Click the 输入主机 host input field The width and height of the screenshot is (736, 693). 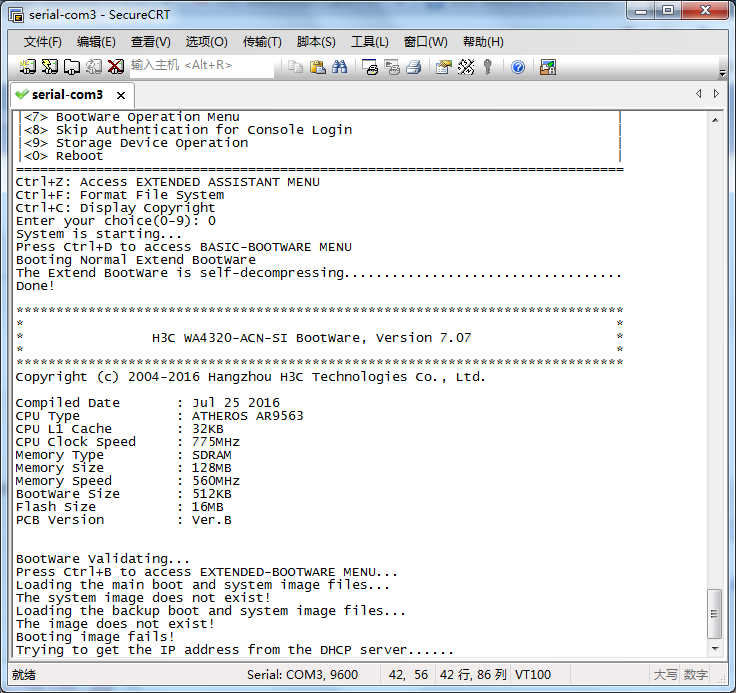pos(202,65)
